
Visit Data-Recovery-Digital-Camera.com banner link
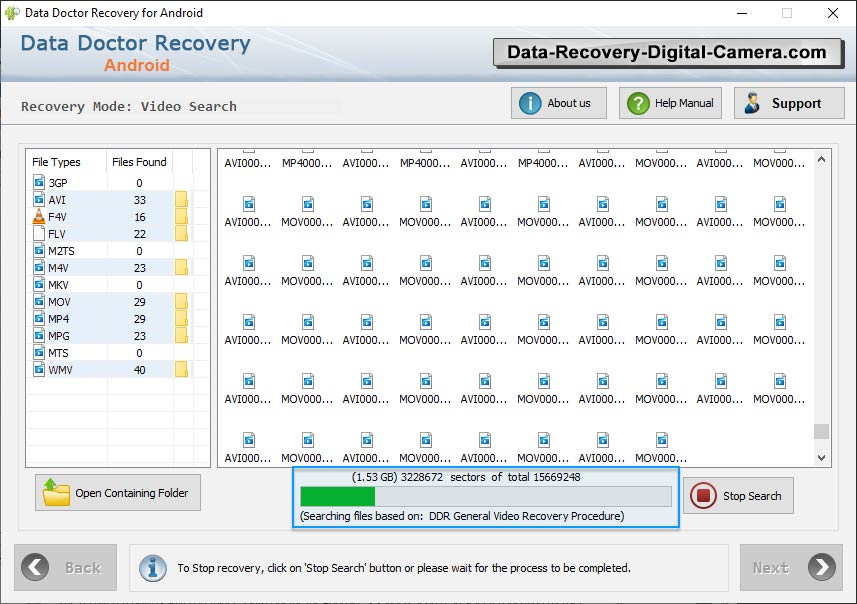[667, 52]
